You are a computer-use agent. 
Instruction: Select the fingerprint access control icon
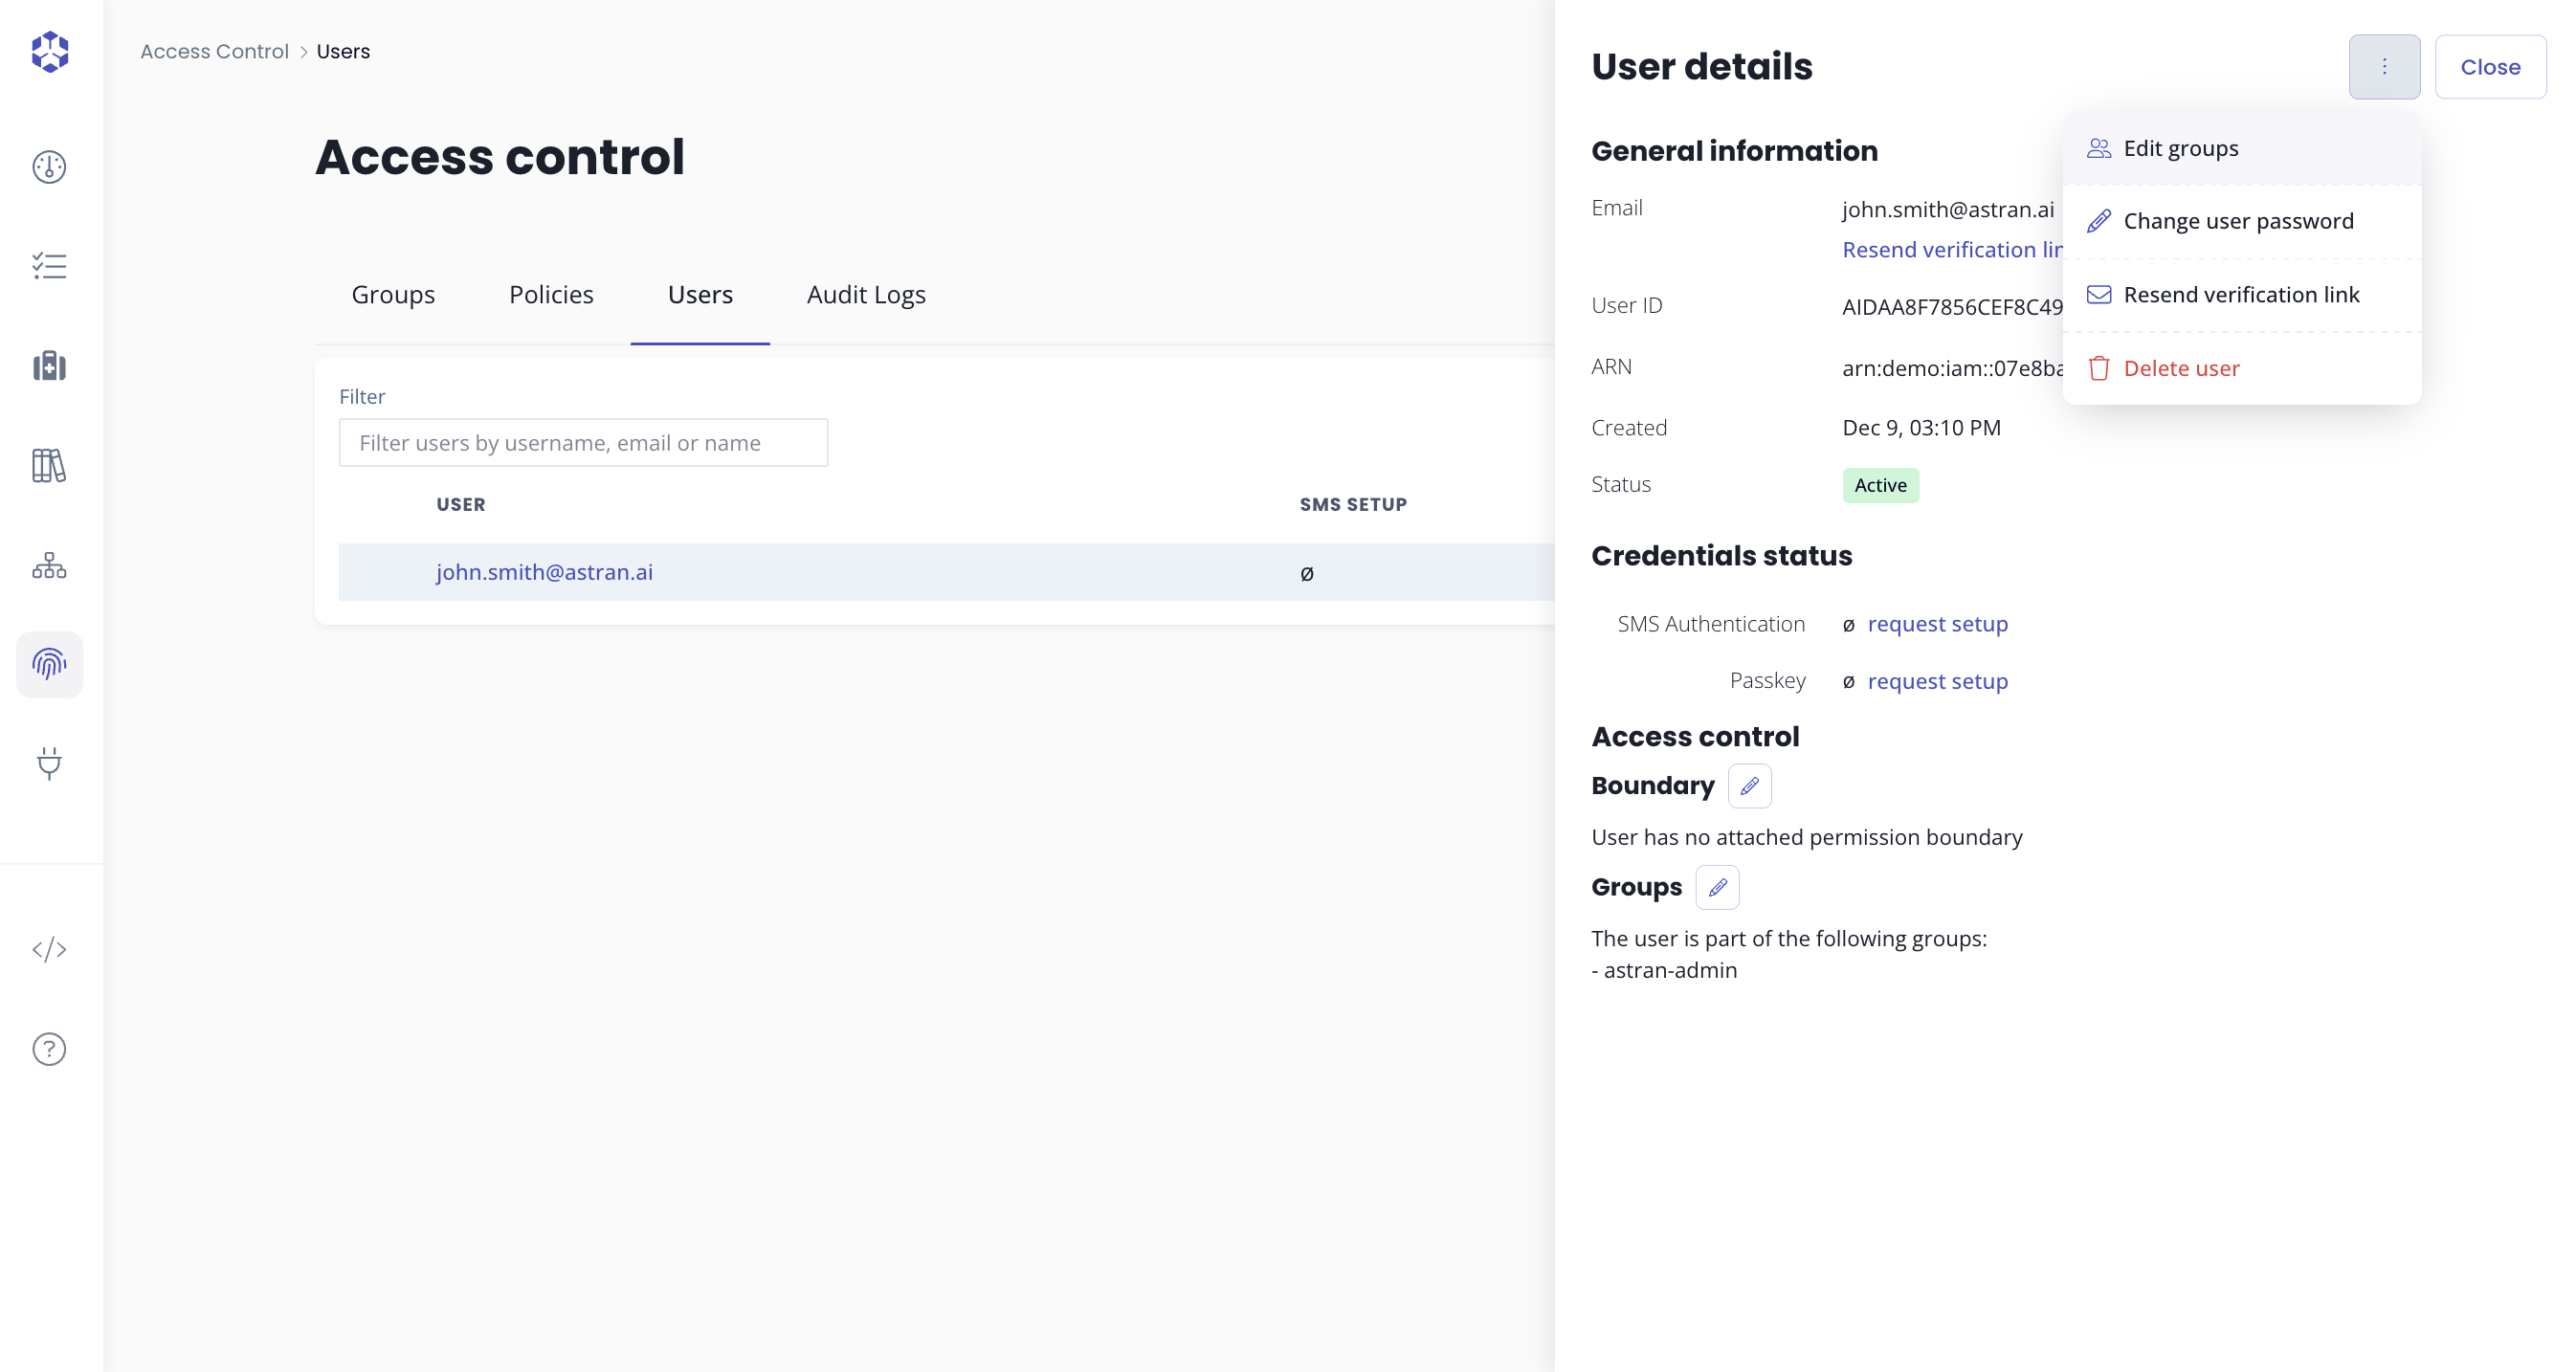[49, 663]
